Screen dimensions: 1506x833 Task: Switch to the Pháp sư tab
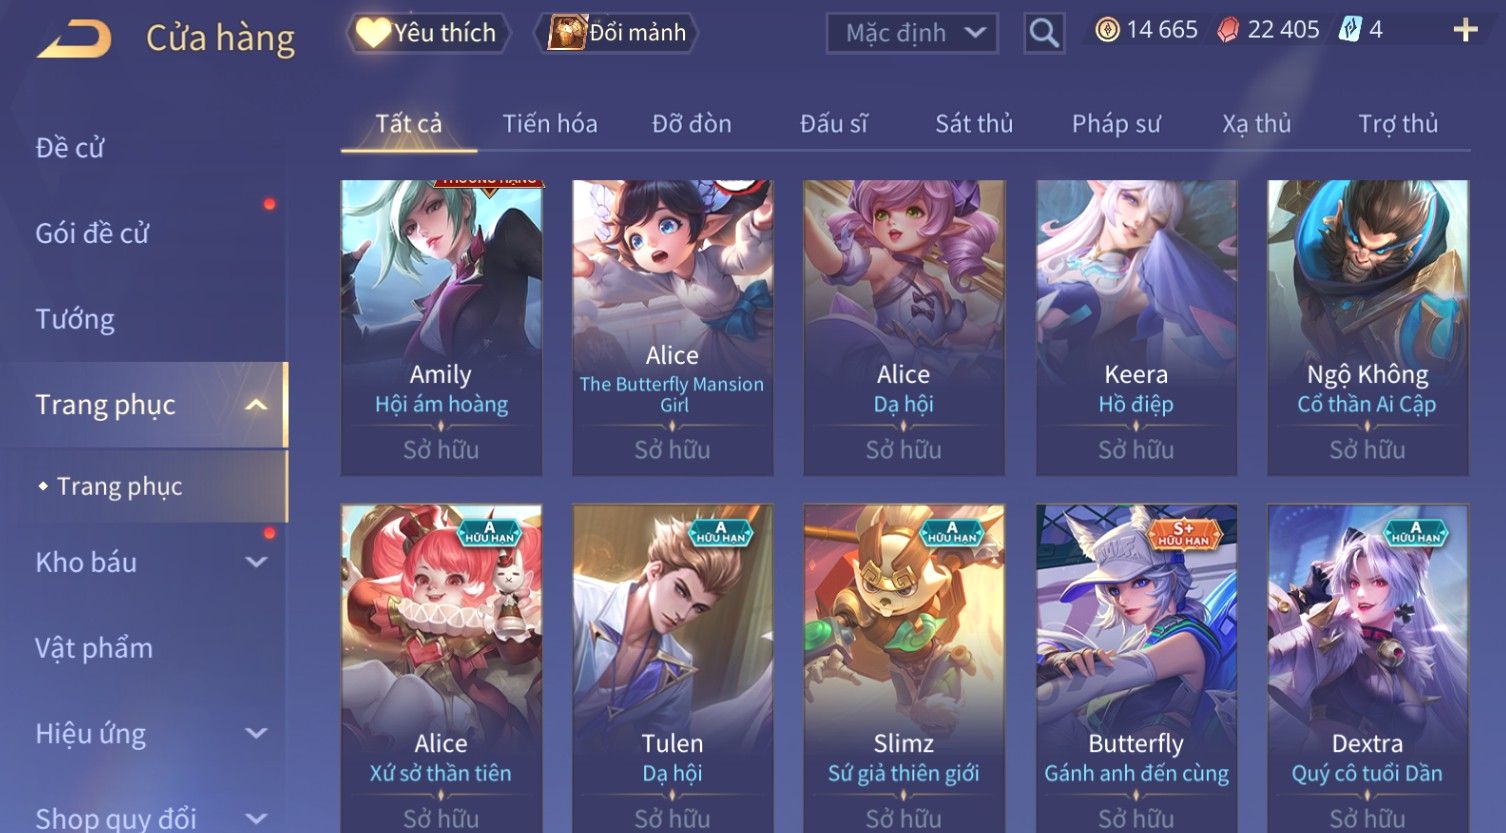coord(1116,124)
